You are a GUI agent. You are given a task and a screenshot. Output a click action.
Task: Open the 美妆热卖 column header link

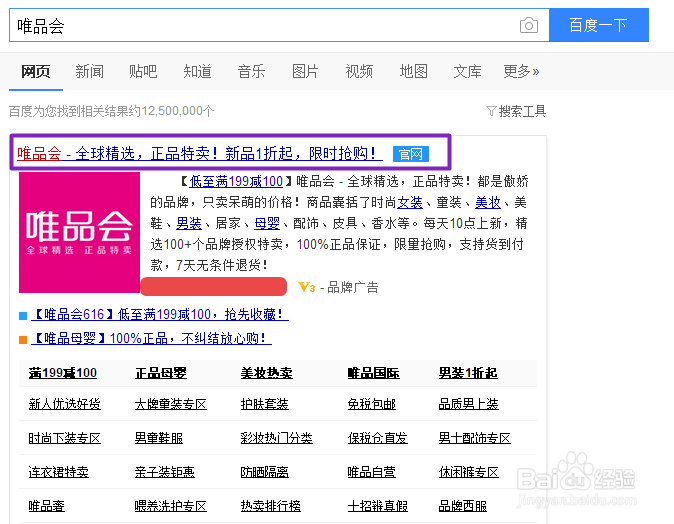(267, 373)
